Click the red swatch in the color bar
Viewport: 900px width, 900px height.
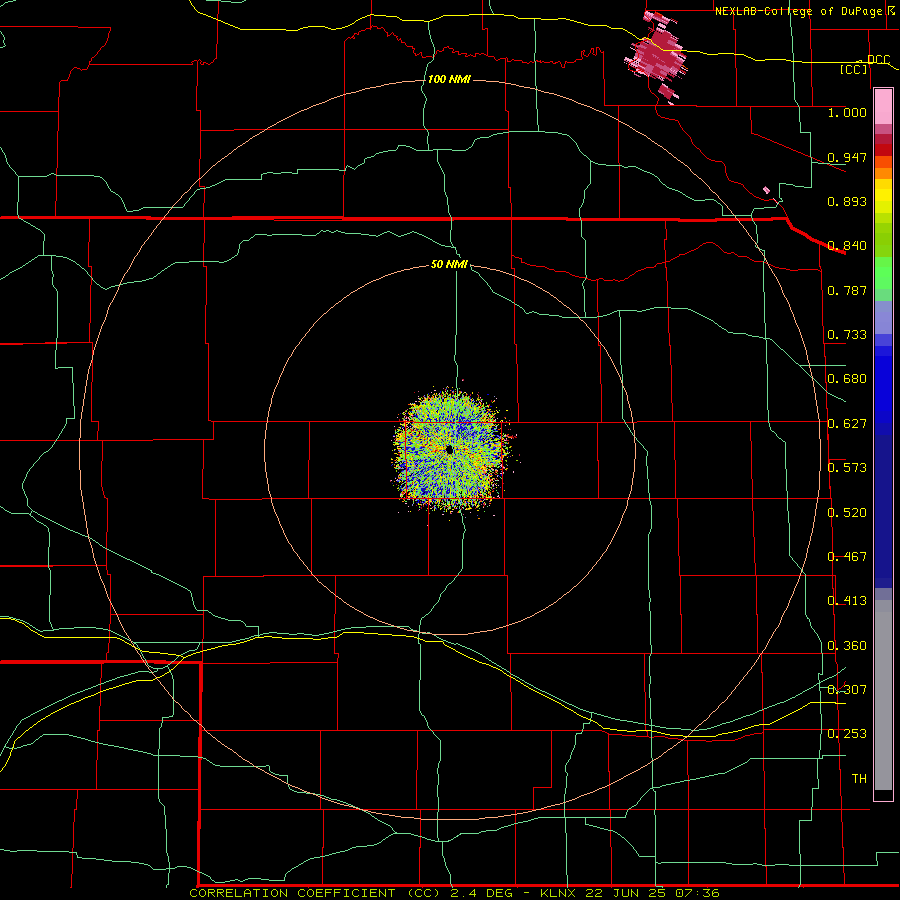(883, 150)
